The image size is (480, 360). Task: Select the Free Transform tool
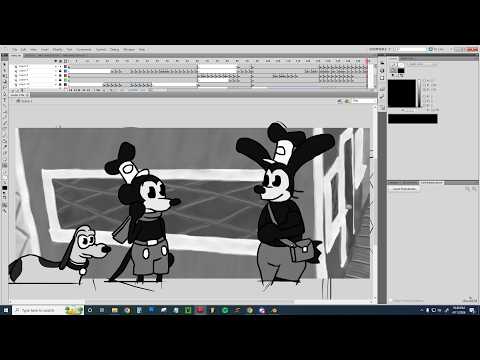pyautogui.click(x=4, y=76)
